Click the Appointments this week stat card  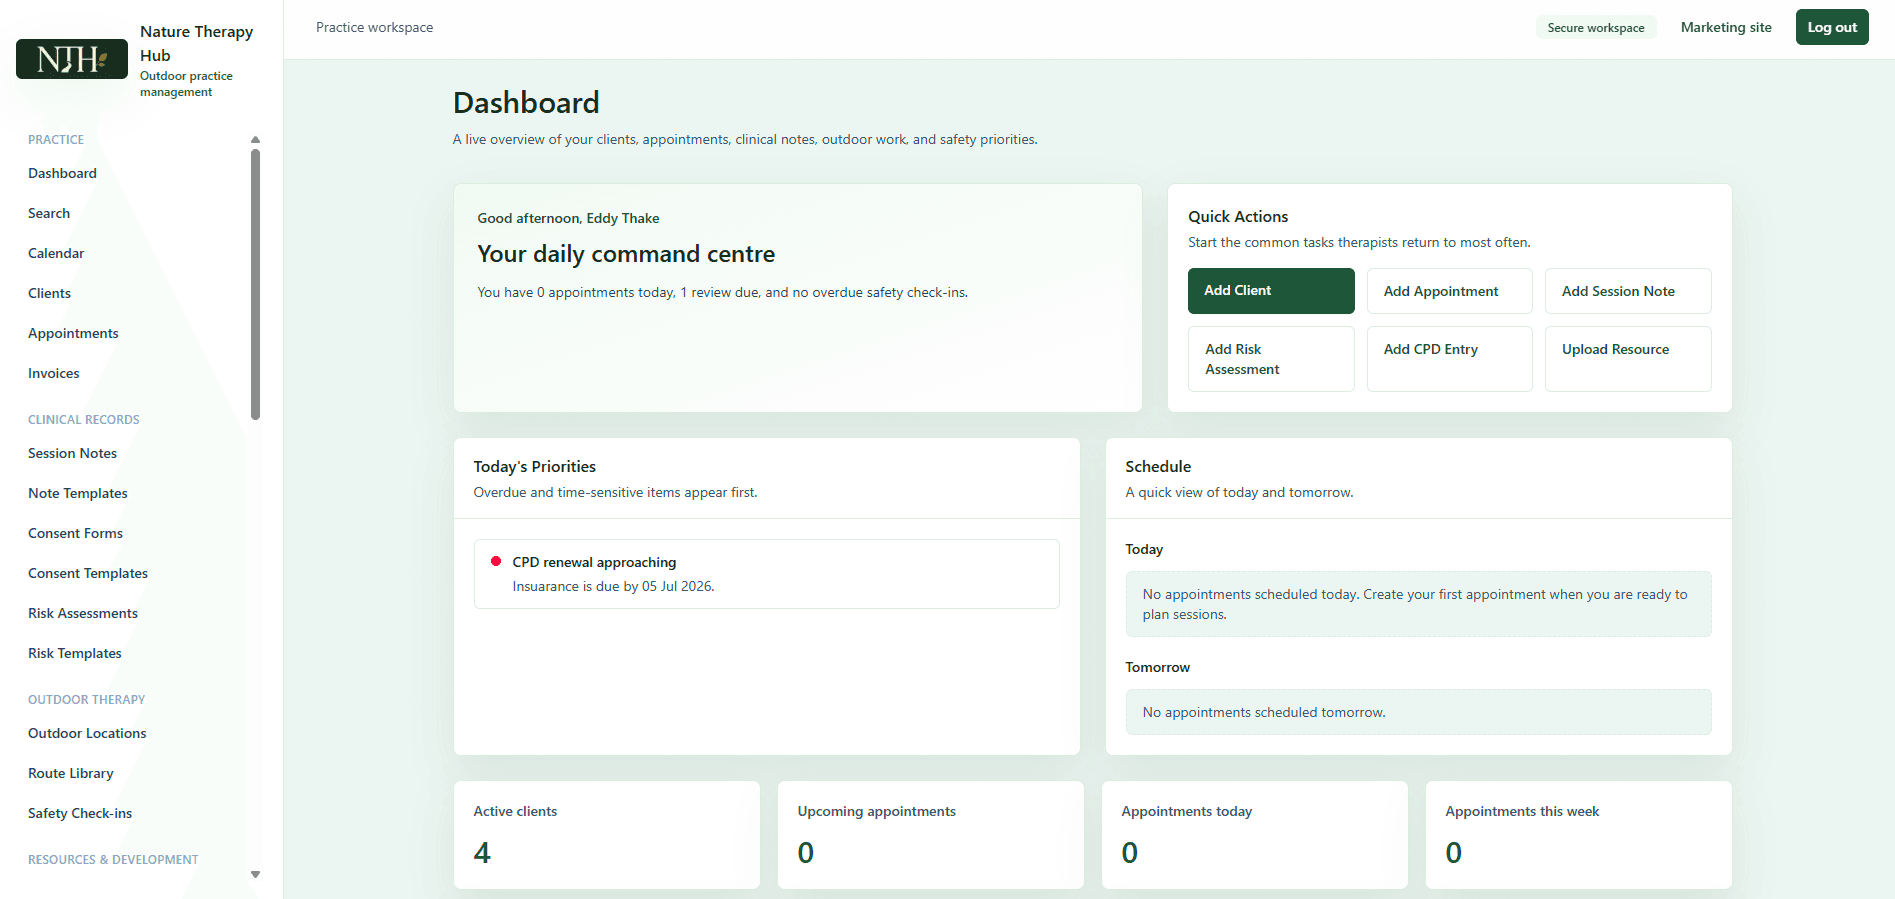[1578, 835]
